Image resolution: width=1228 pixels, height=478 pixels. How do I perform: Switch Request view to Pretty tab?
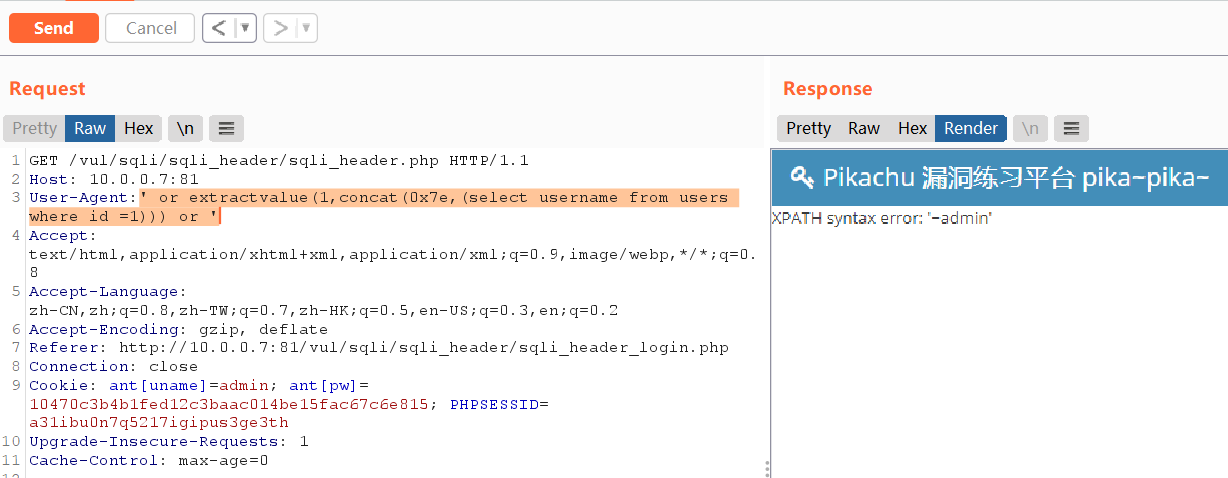tap(35, 128)
